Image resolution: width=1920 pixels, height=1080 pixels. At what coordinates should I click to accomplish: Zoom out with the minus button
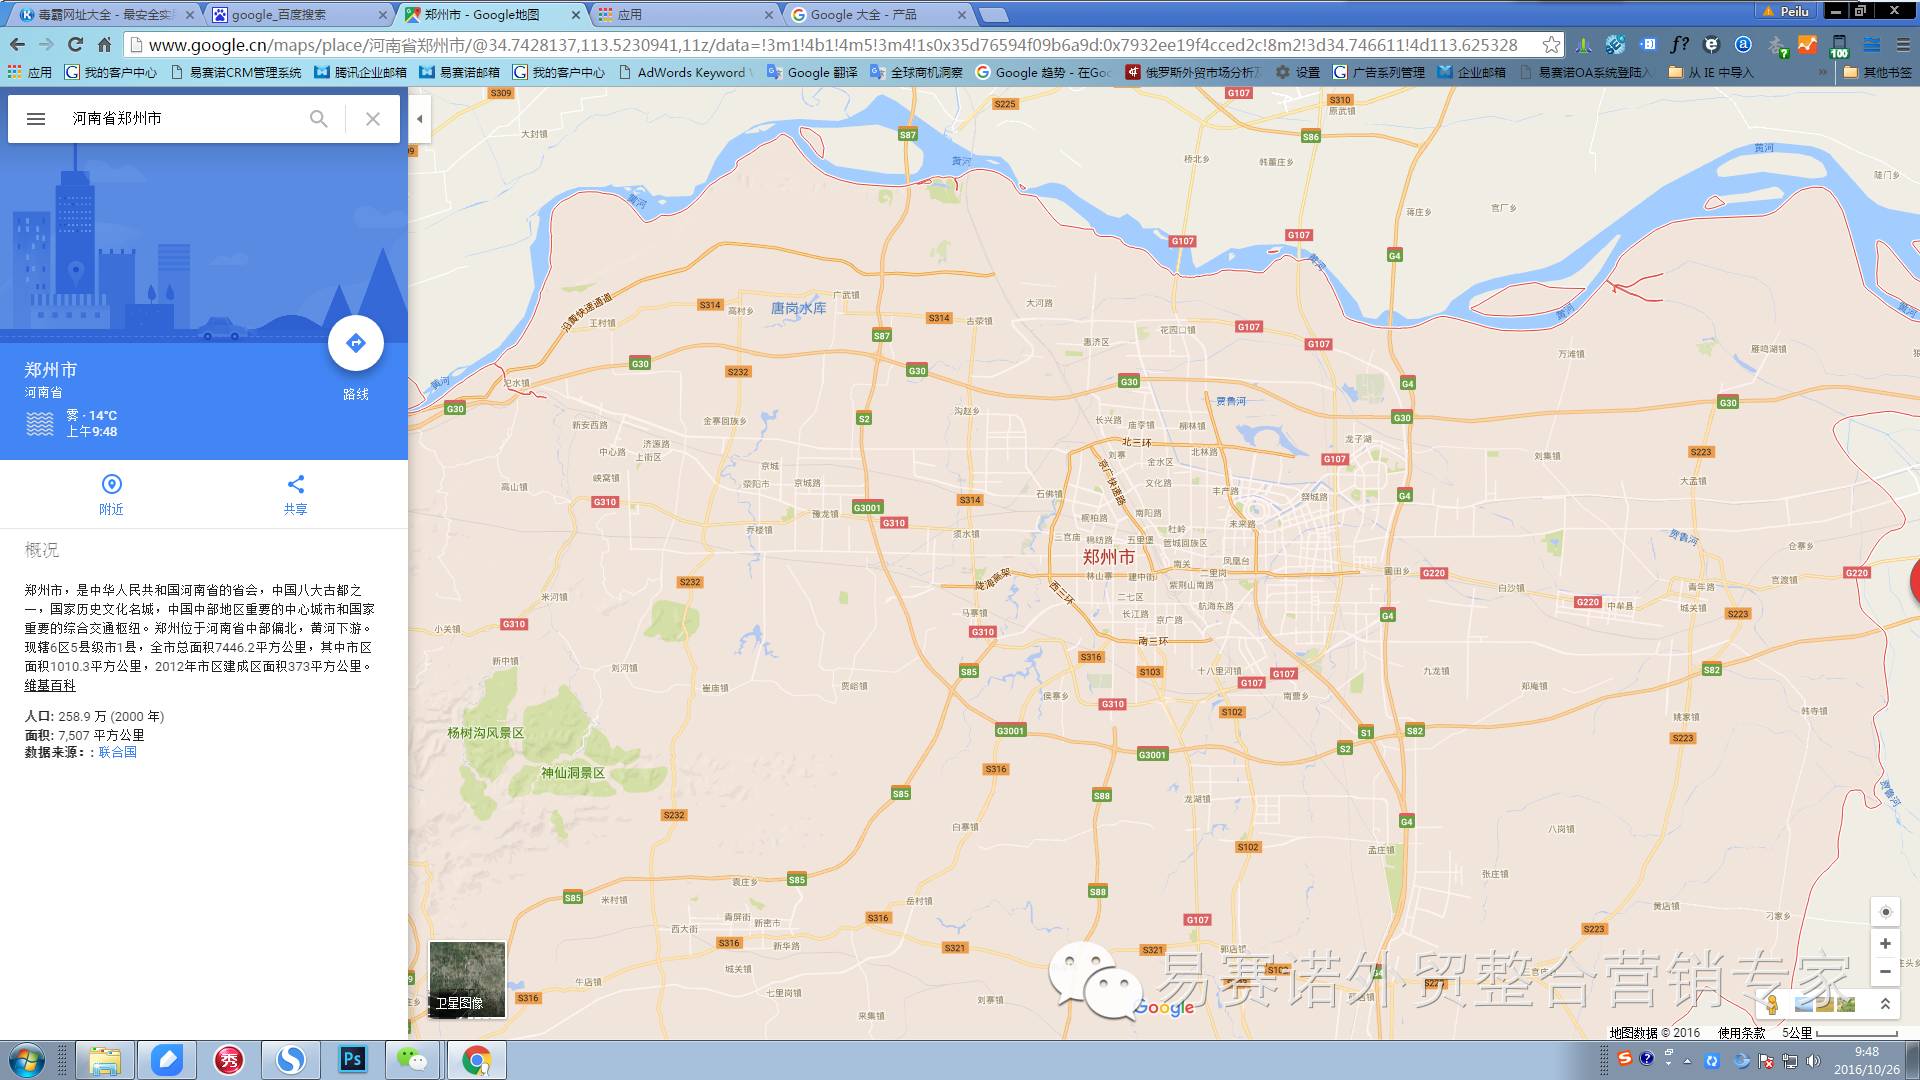coord(1885,971)
